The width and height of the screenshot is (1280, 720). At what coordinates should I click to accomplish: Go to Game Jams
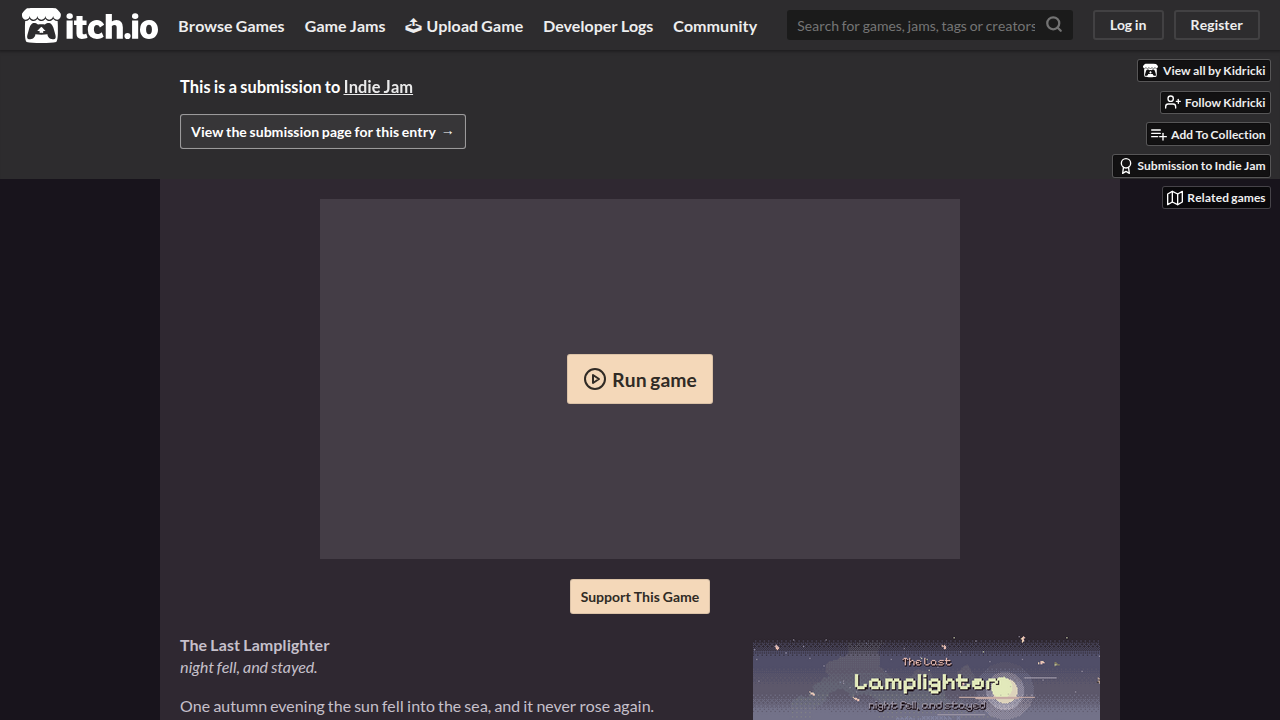point(345,26)
